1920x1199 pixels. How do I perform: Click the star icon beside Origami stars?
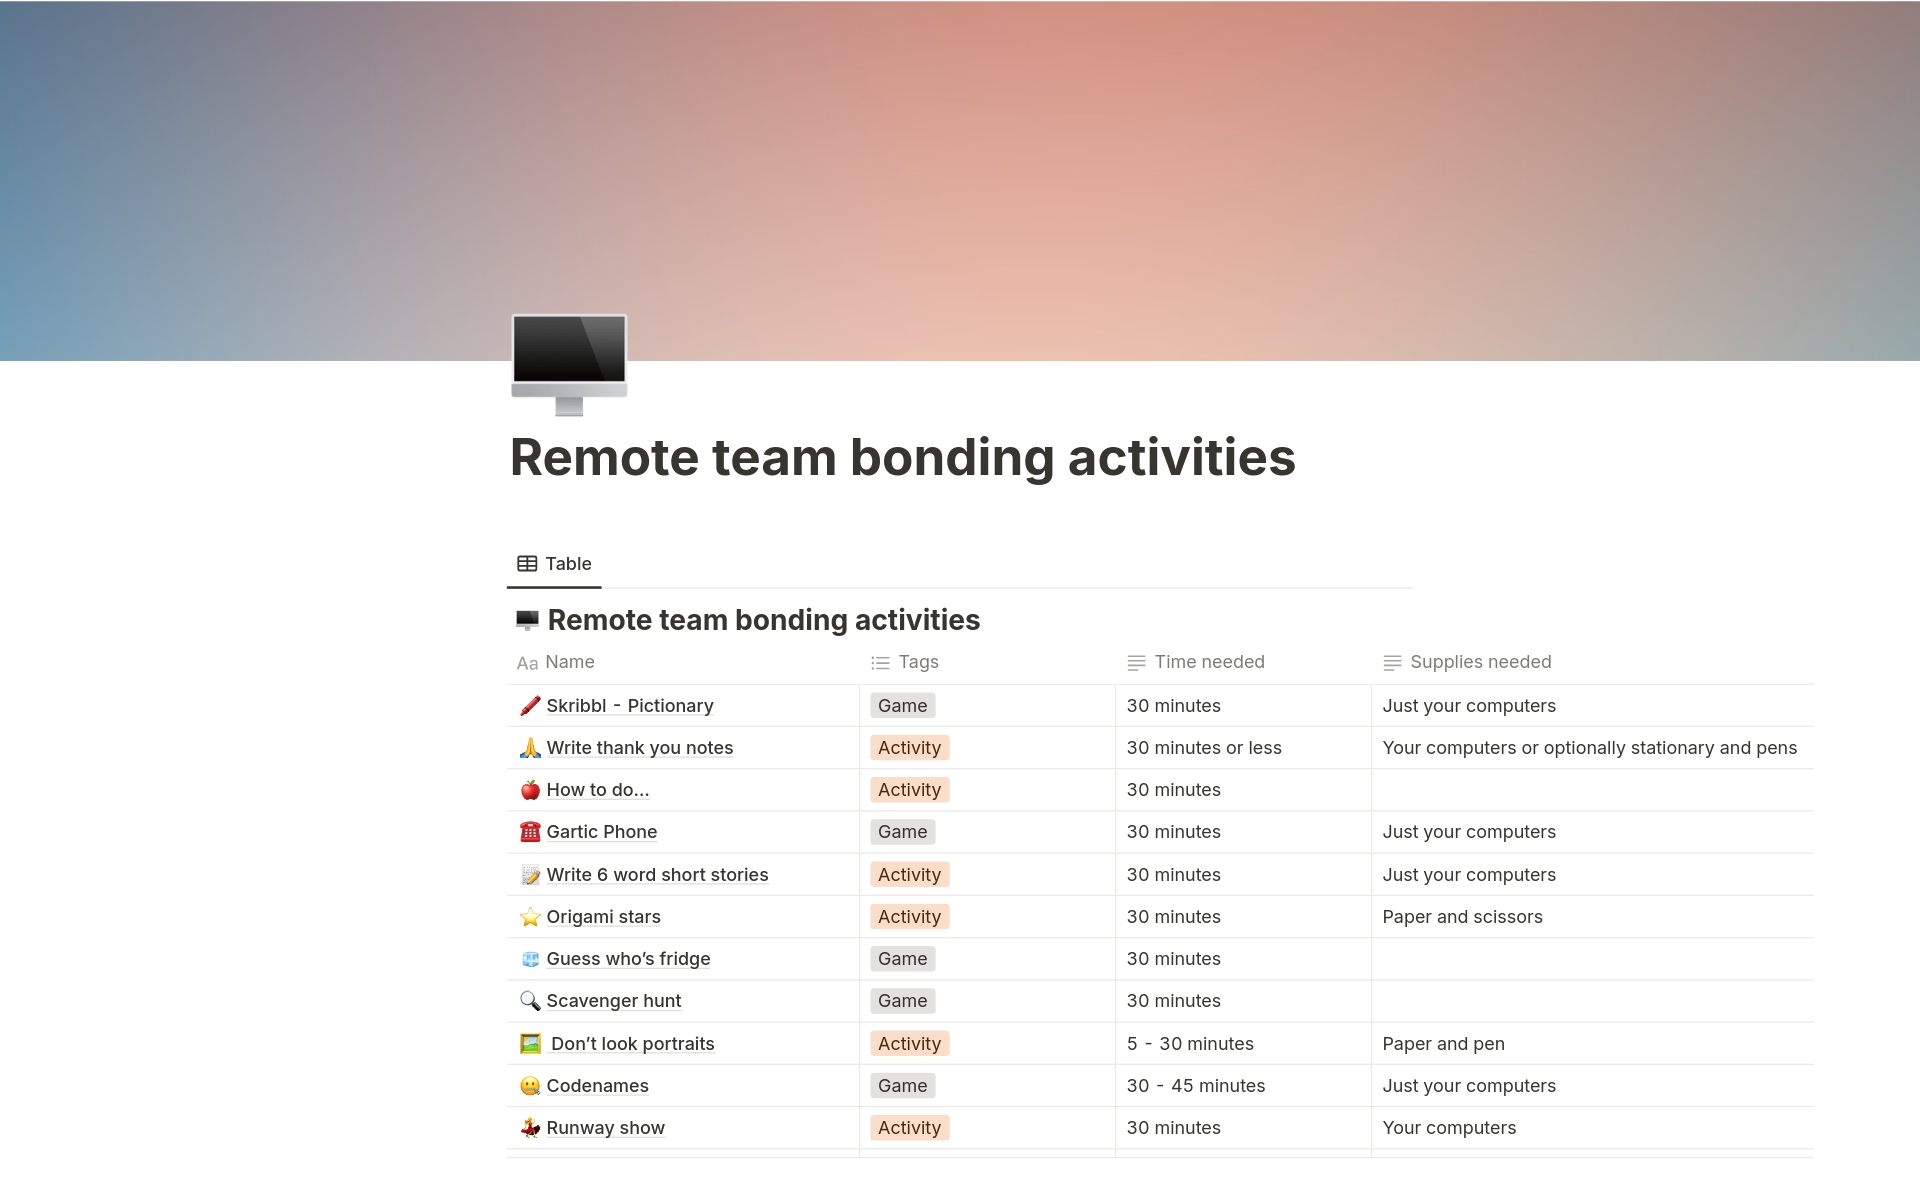(x=530, y=917)
